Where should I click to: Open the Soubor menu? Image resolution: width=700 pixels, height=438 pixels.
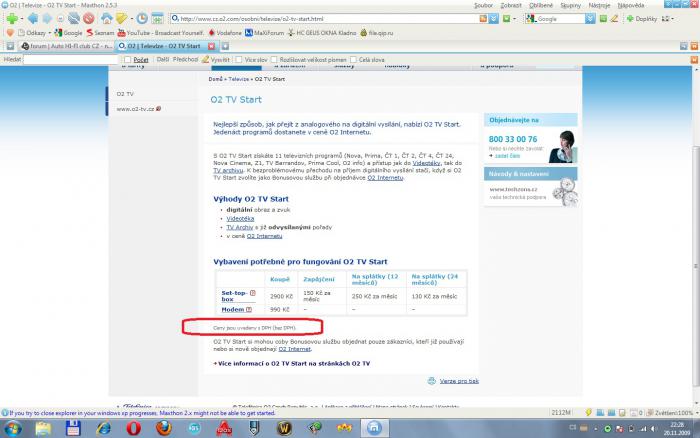[x=483, y=5]
